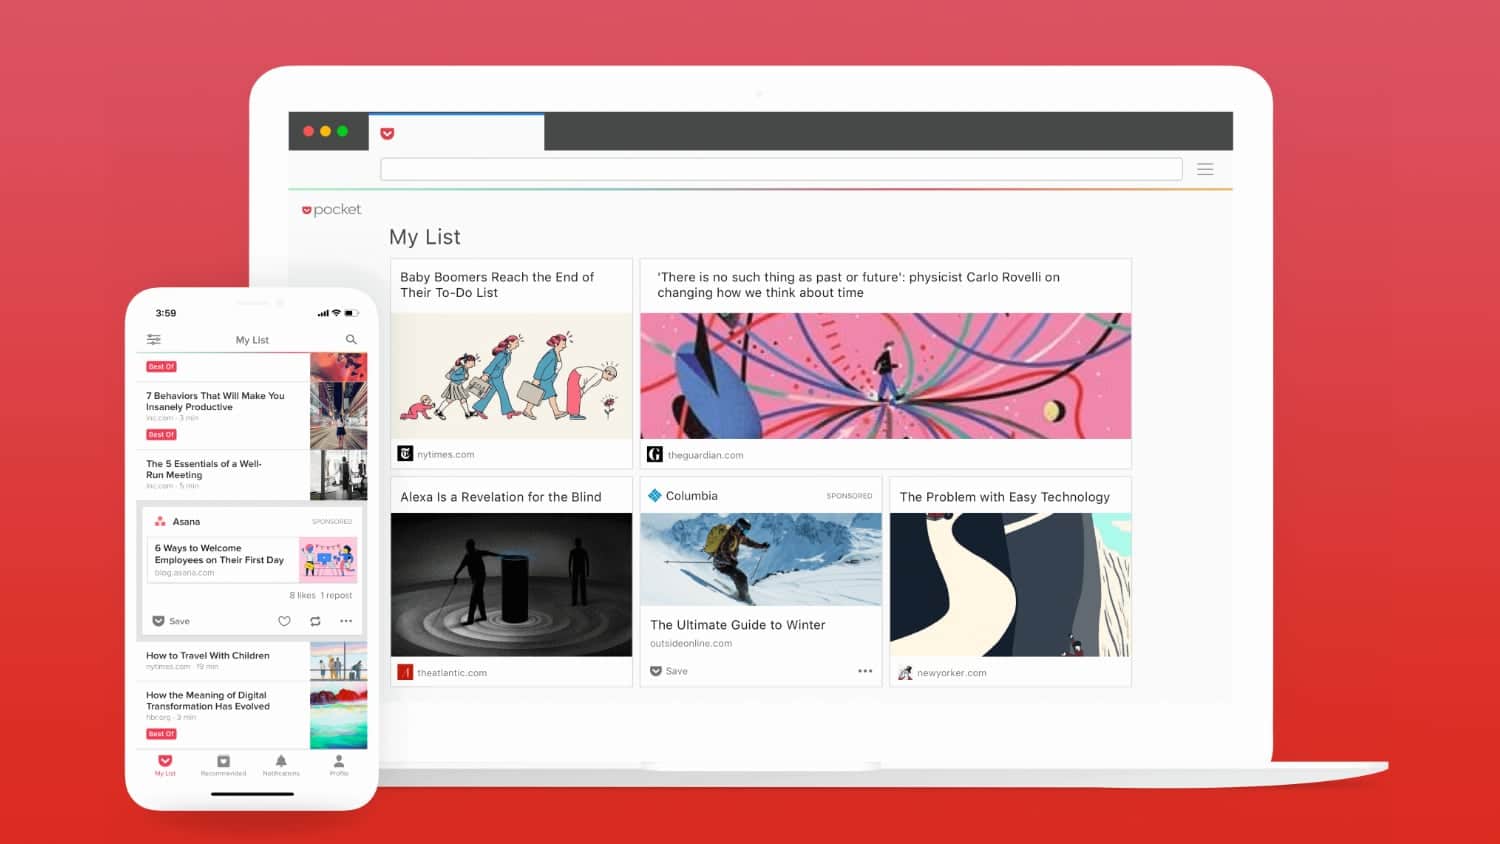The height and width of the screenshot is (844, 1500).
Task: Tap the phone search magnifier icon
Action: pyautogui.click(x=351, y=340)
